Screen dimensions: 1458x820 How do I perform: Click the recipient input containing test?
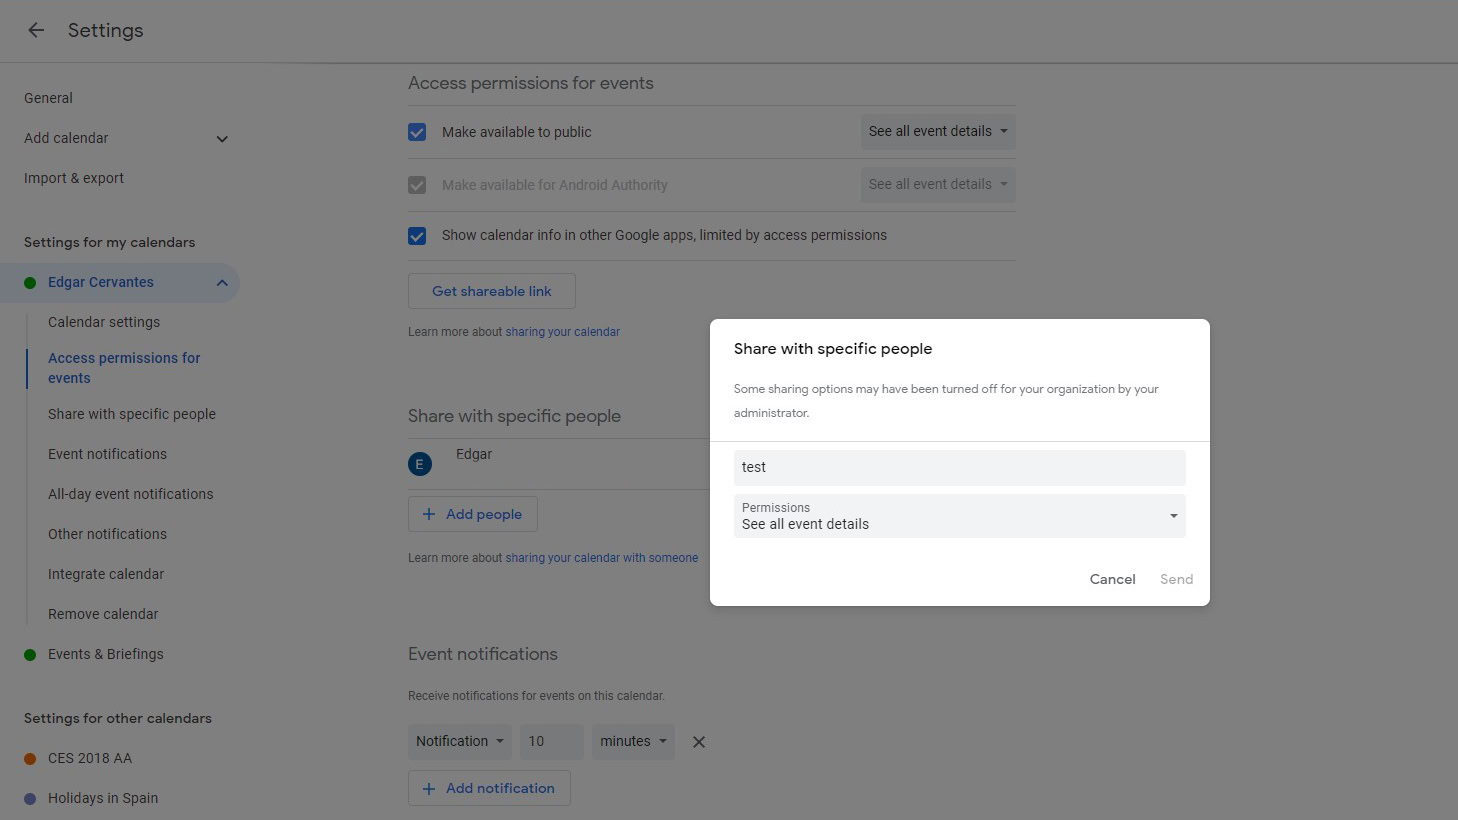[x=958, y=467]
